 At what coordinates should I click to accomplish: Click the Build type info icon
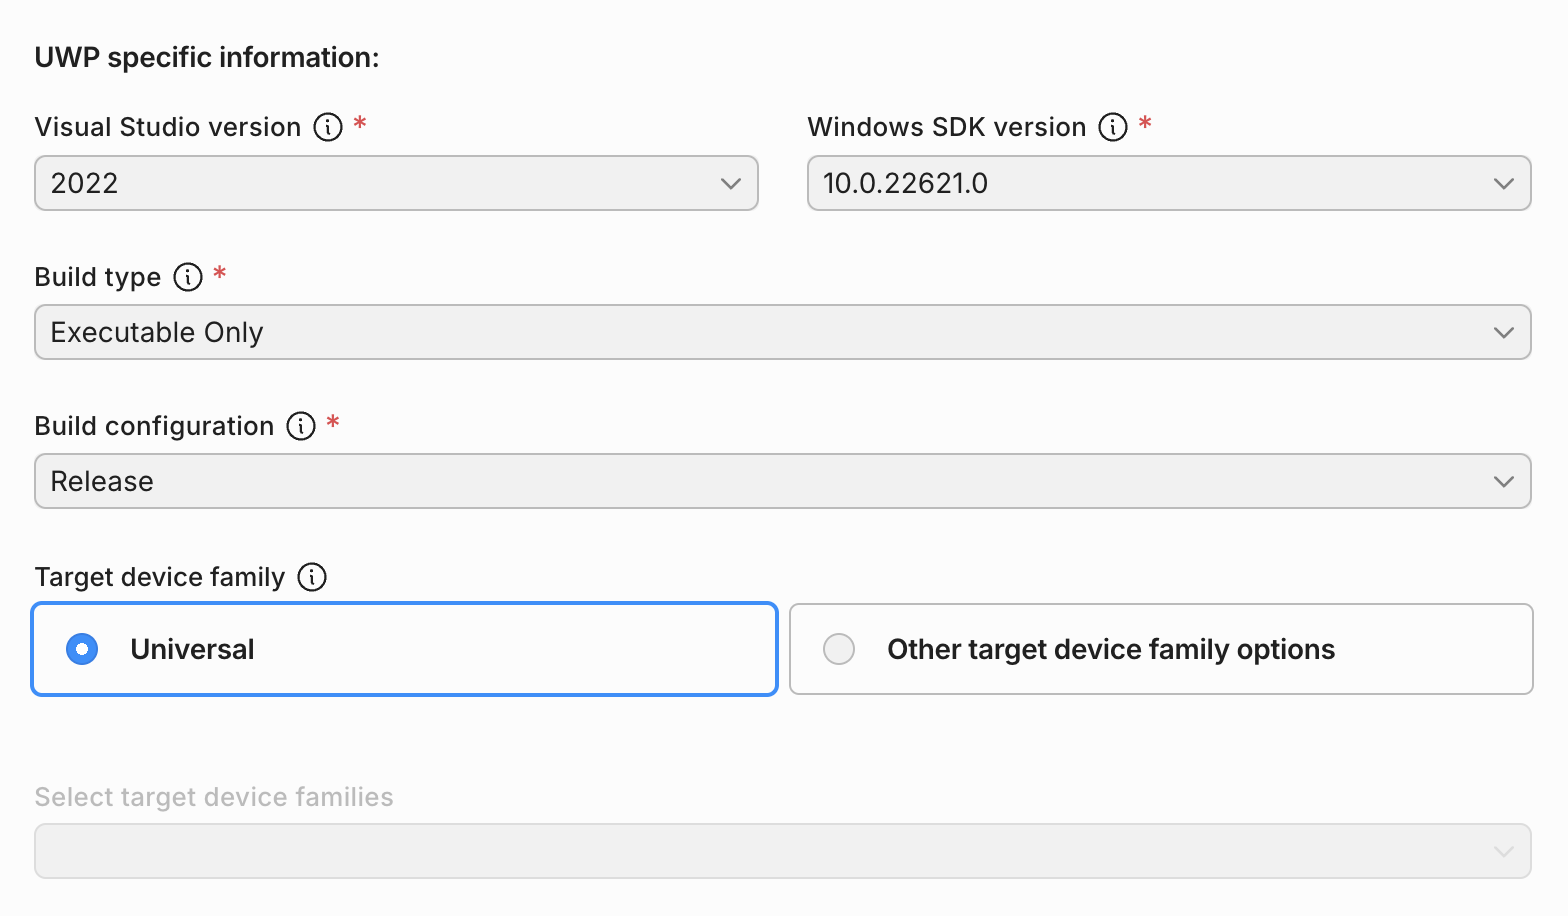[x=188, y=278]
